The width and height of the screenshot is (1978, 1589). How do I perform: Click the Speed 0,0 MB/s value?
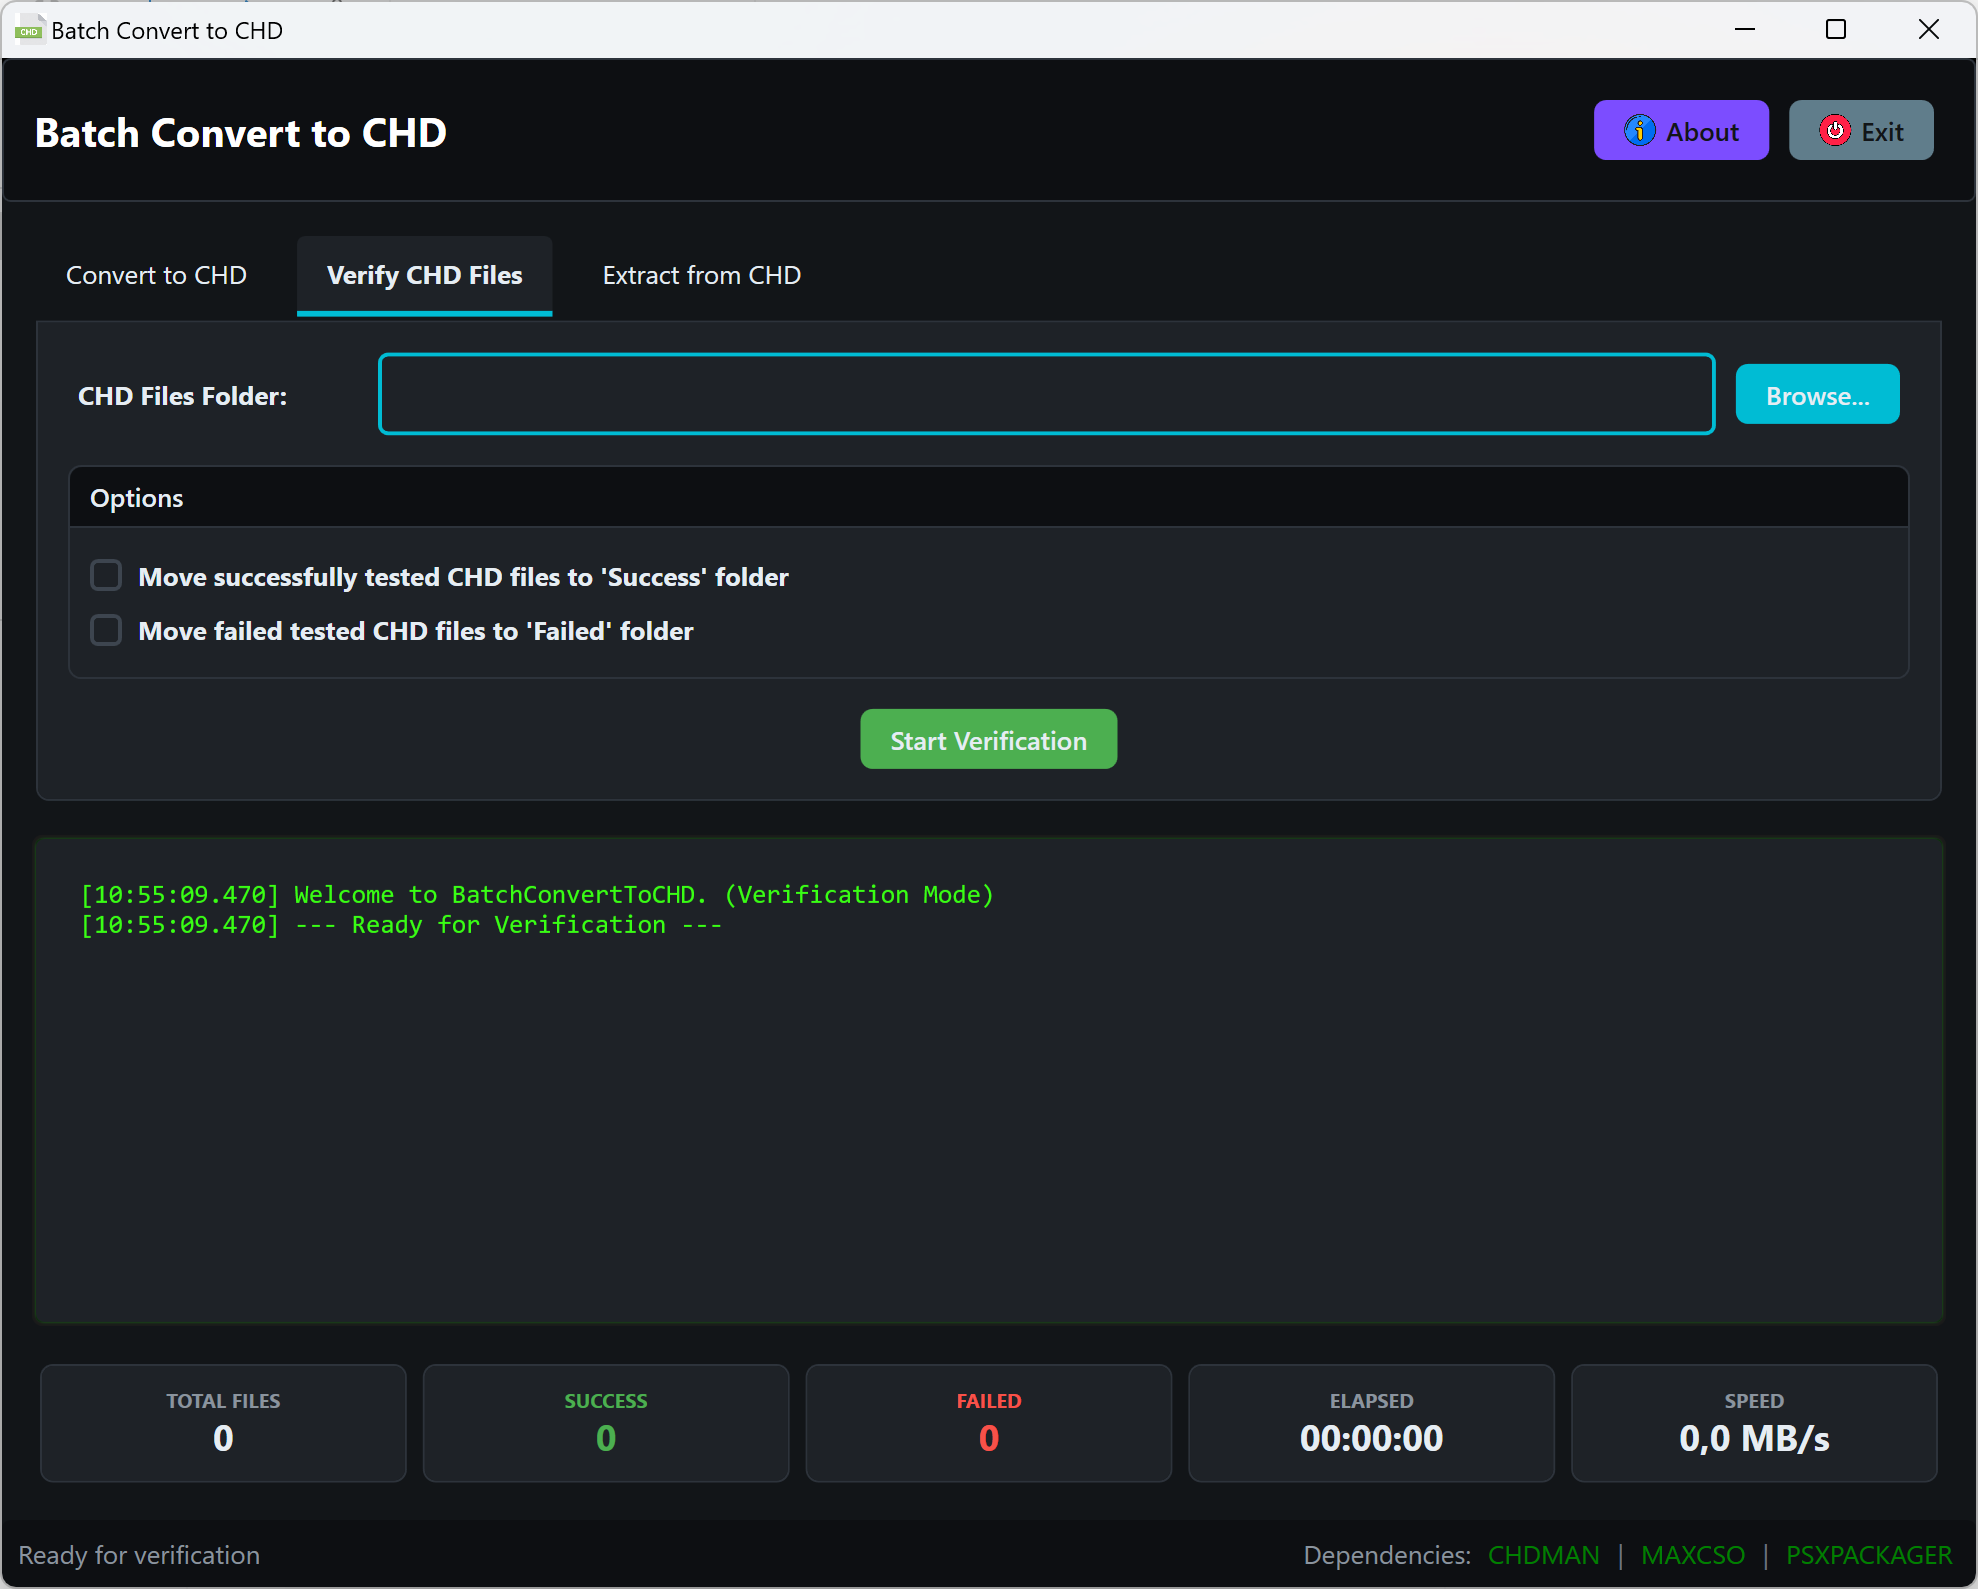tap(1754, 1438)
